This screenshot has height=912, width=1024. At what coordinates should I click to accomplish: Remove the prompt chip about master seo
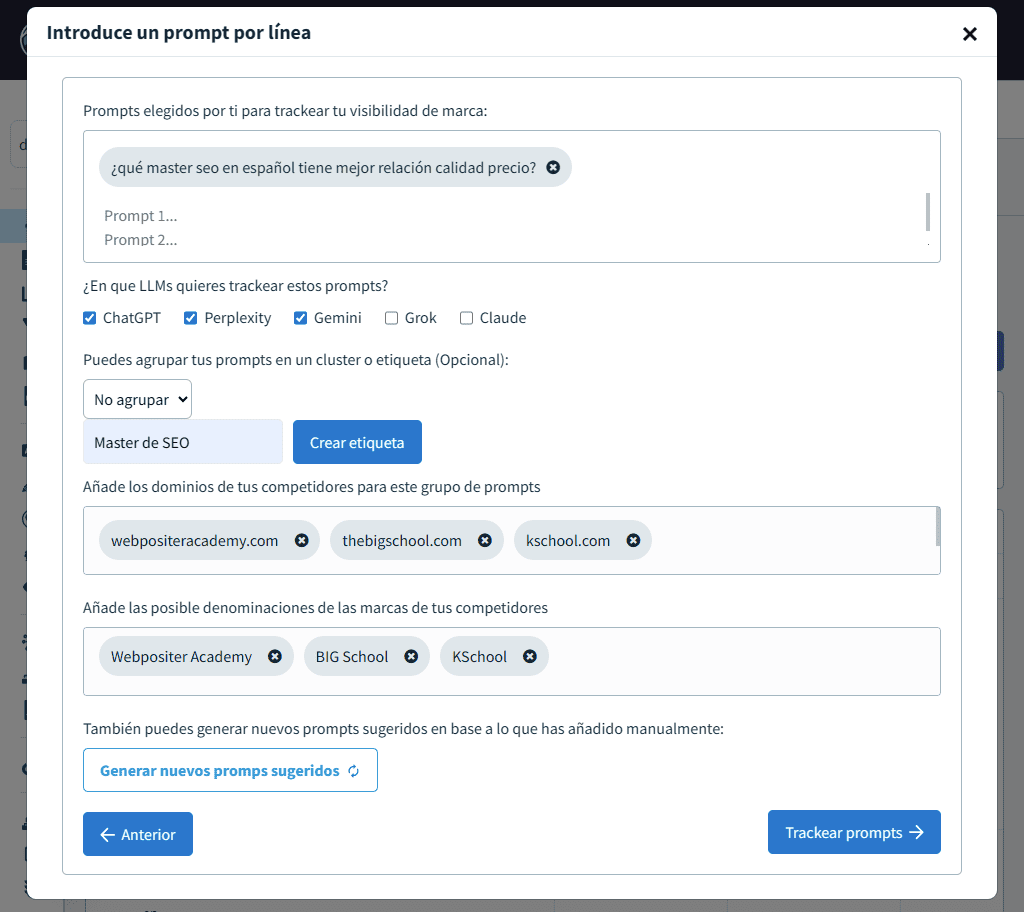553,167
